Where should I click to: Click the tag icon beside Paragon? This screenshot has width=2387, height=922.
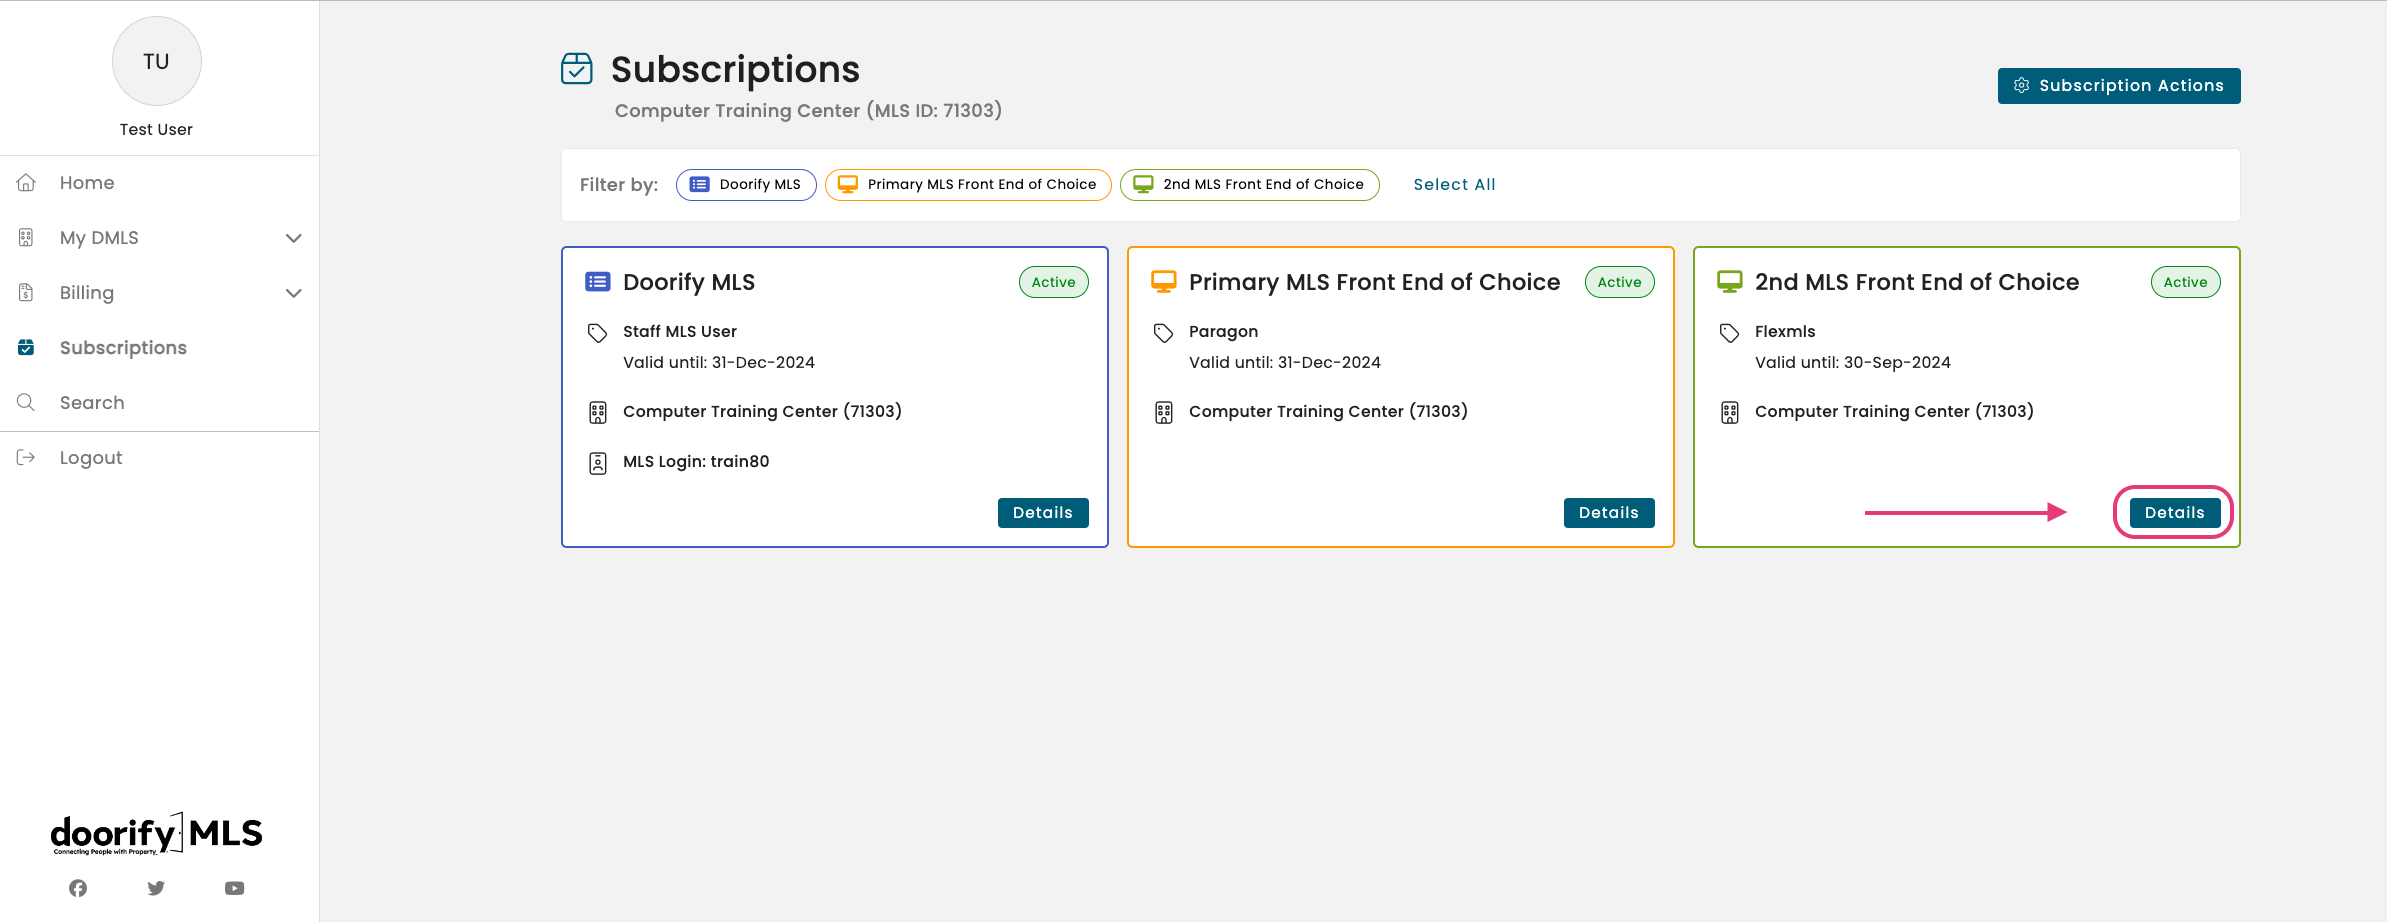point(1164,333)
